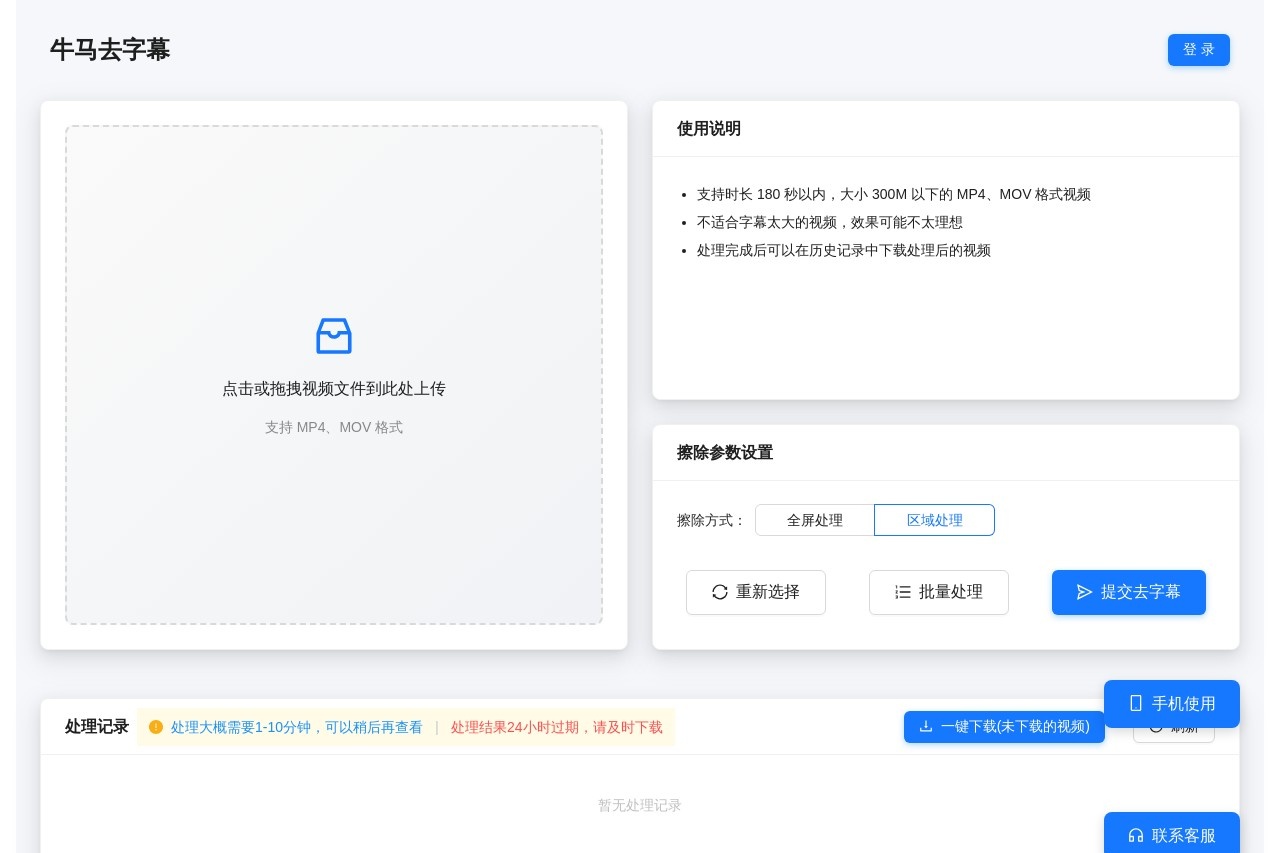Viewport: 1280px width, 853px height.
Task: Click the send arrow icon on 提交去字幕
Action: pos(1084,592)
